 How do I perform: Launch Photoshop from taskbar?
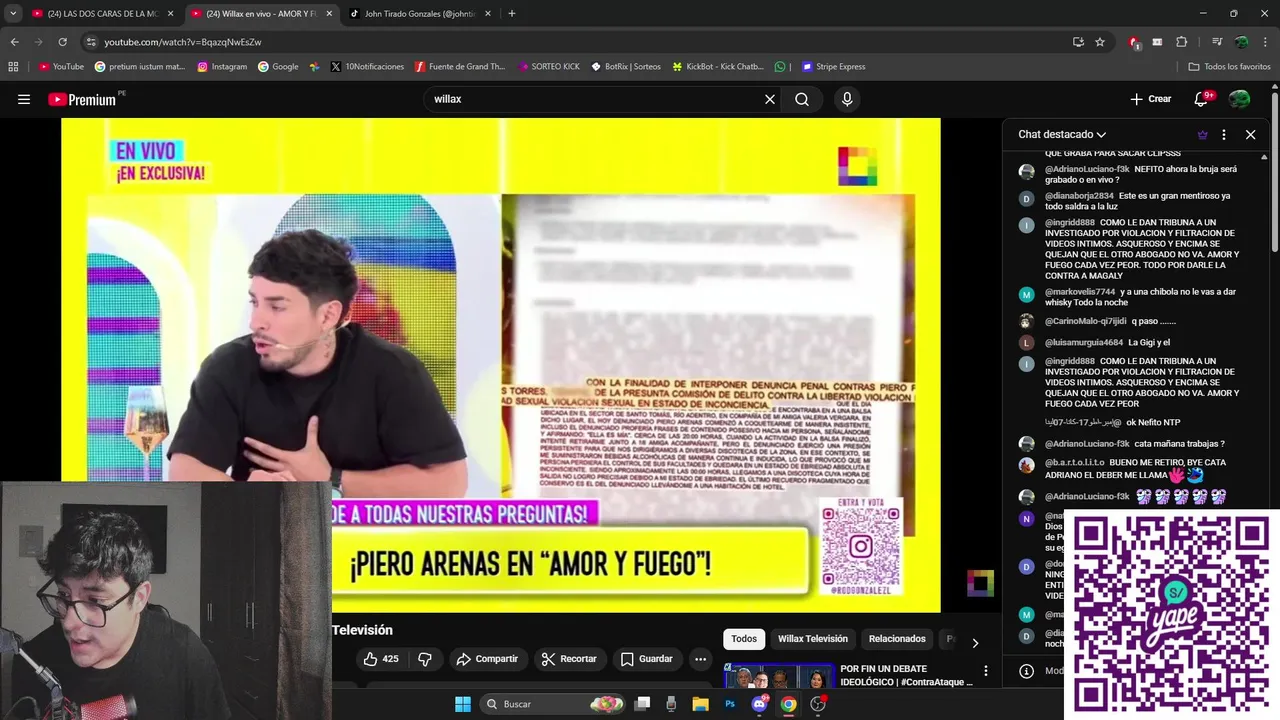[x=730, y=704]
